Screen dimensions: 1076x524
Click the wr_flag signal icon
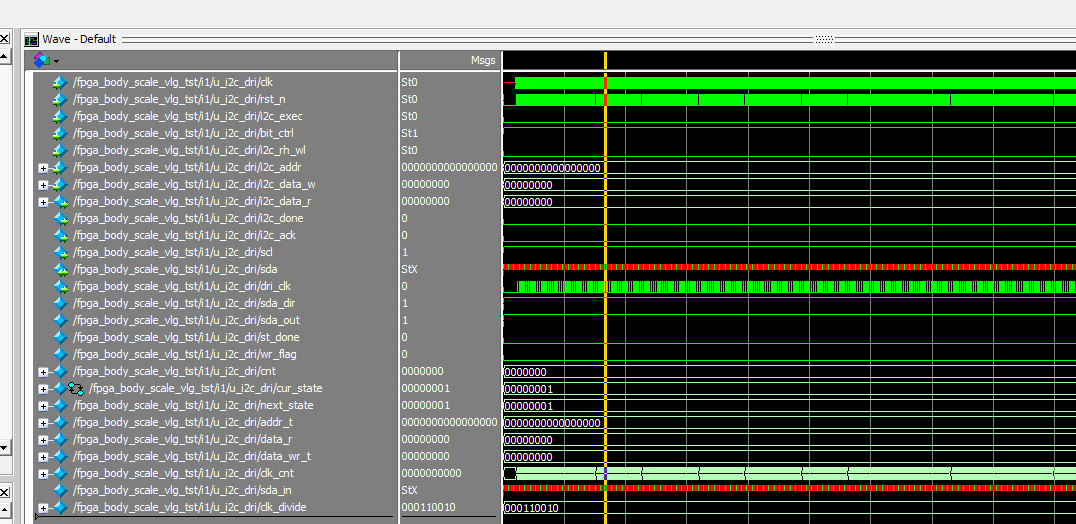(x=59, y=354)
